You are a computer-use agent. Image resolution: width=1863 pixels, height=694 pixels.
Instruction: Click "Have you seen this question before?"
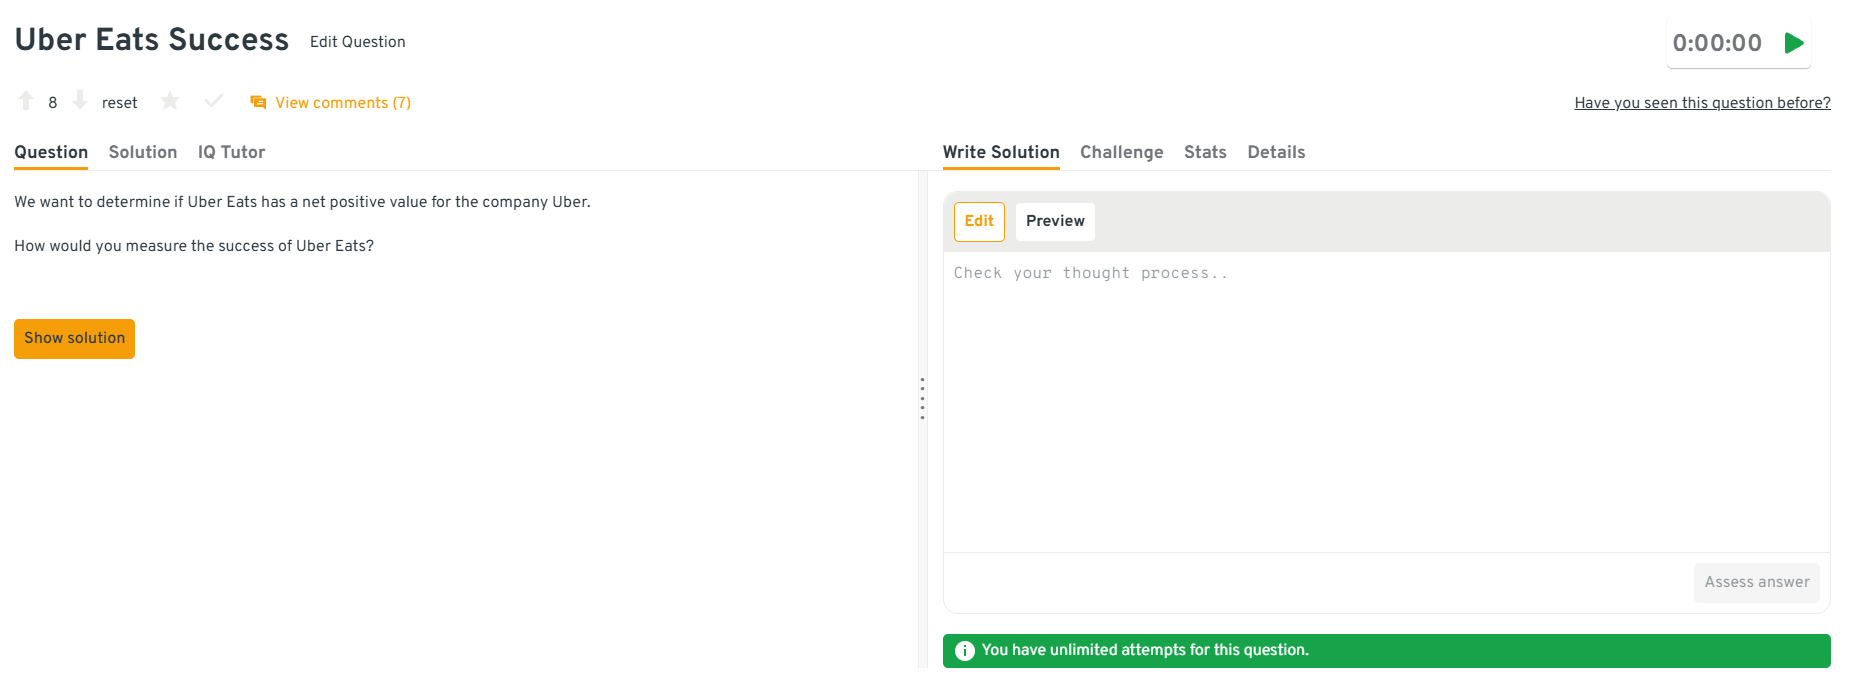pyautogui.click(x=1702, y=103)
